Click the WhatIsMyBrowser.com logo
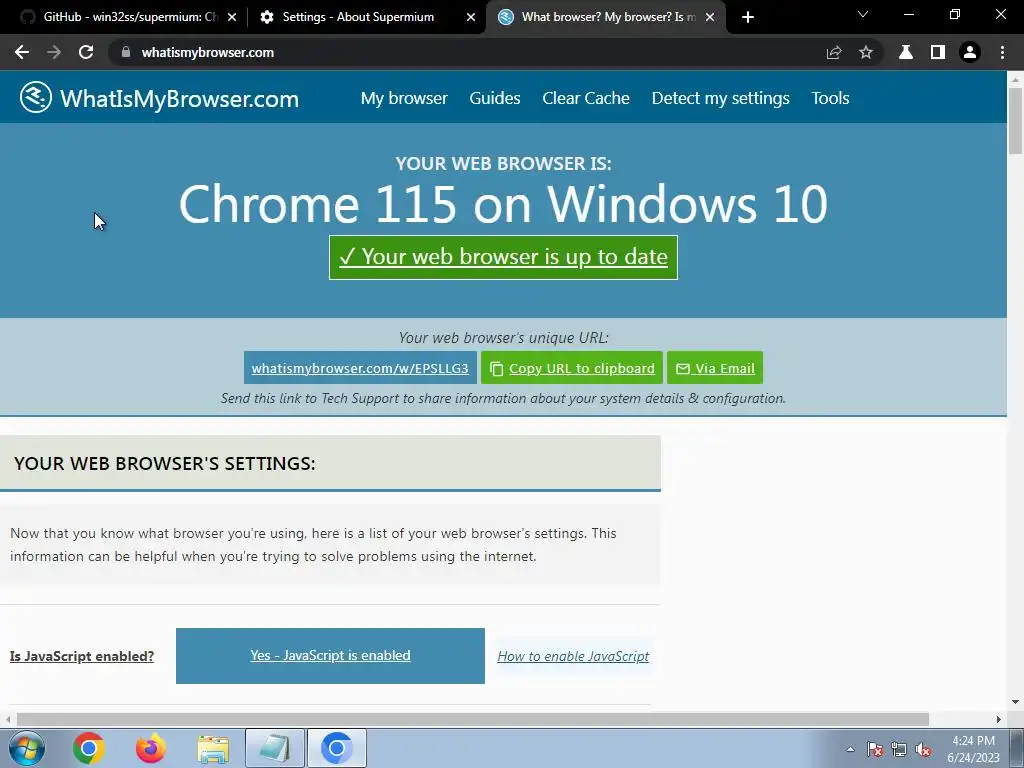 [159, 98]
